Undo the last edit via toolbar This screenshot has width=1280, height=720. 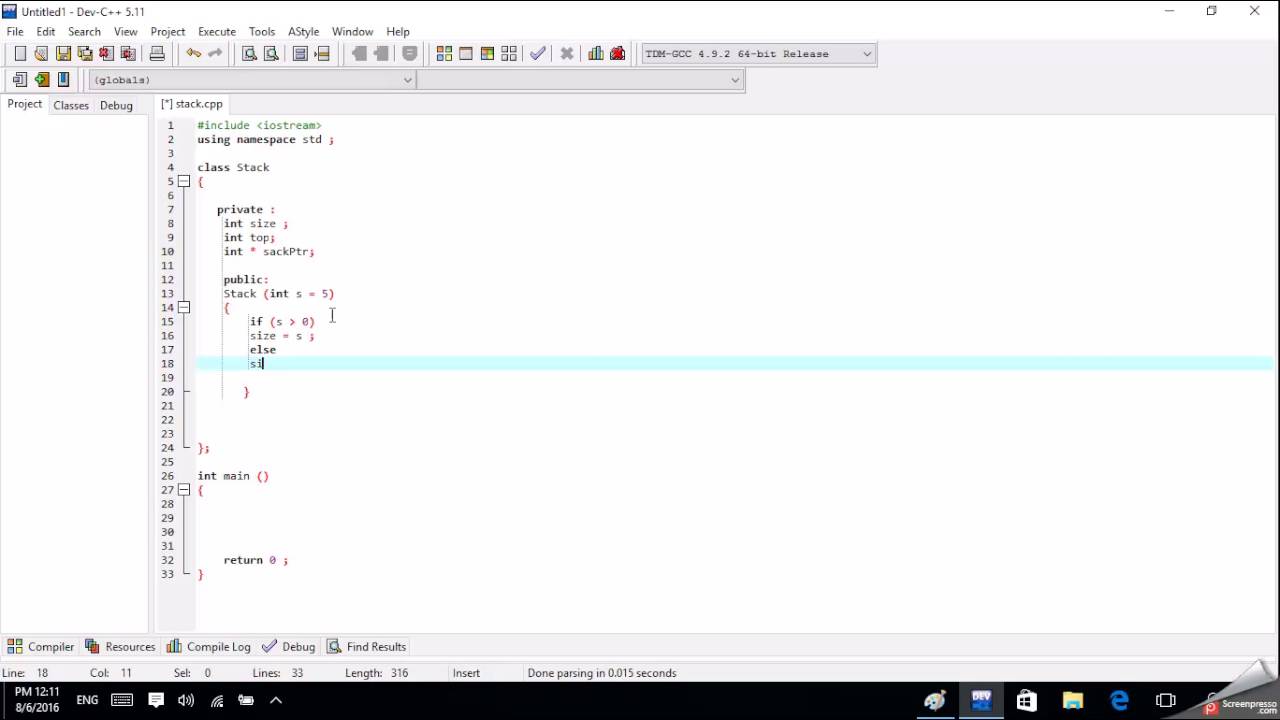point(193,54)
